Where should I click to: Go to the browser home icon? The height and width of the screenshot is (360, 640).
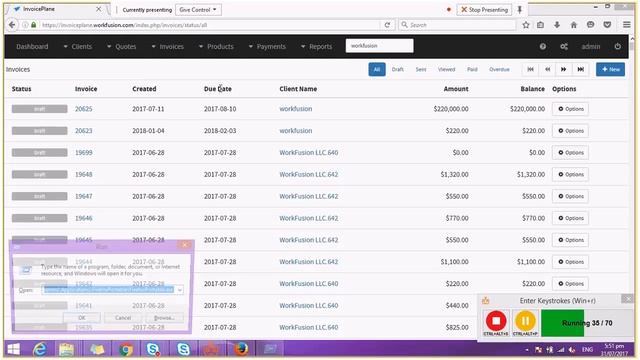click(x=573, y=25)
